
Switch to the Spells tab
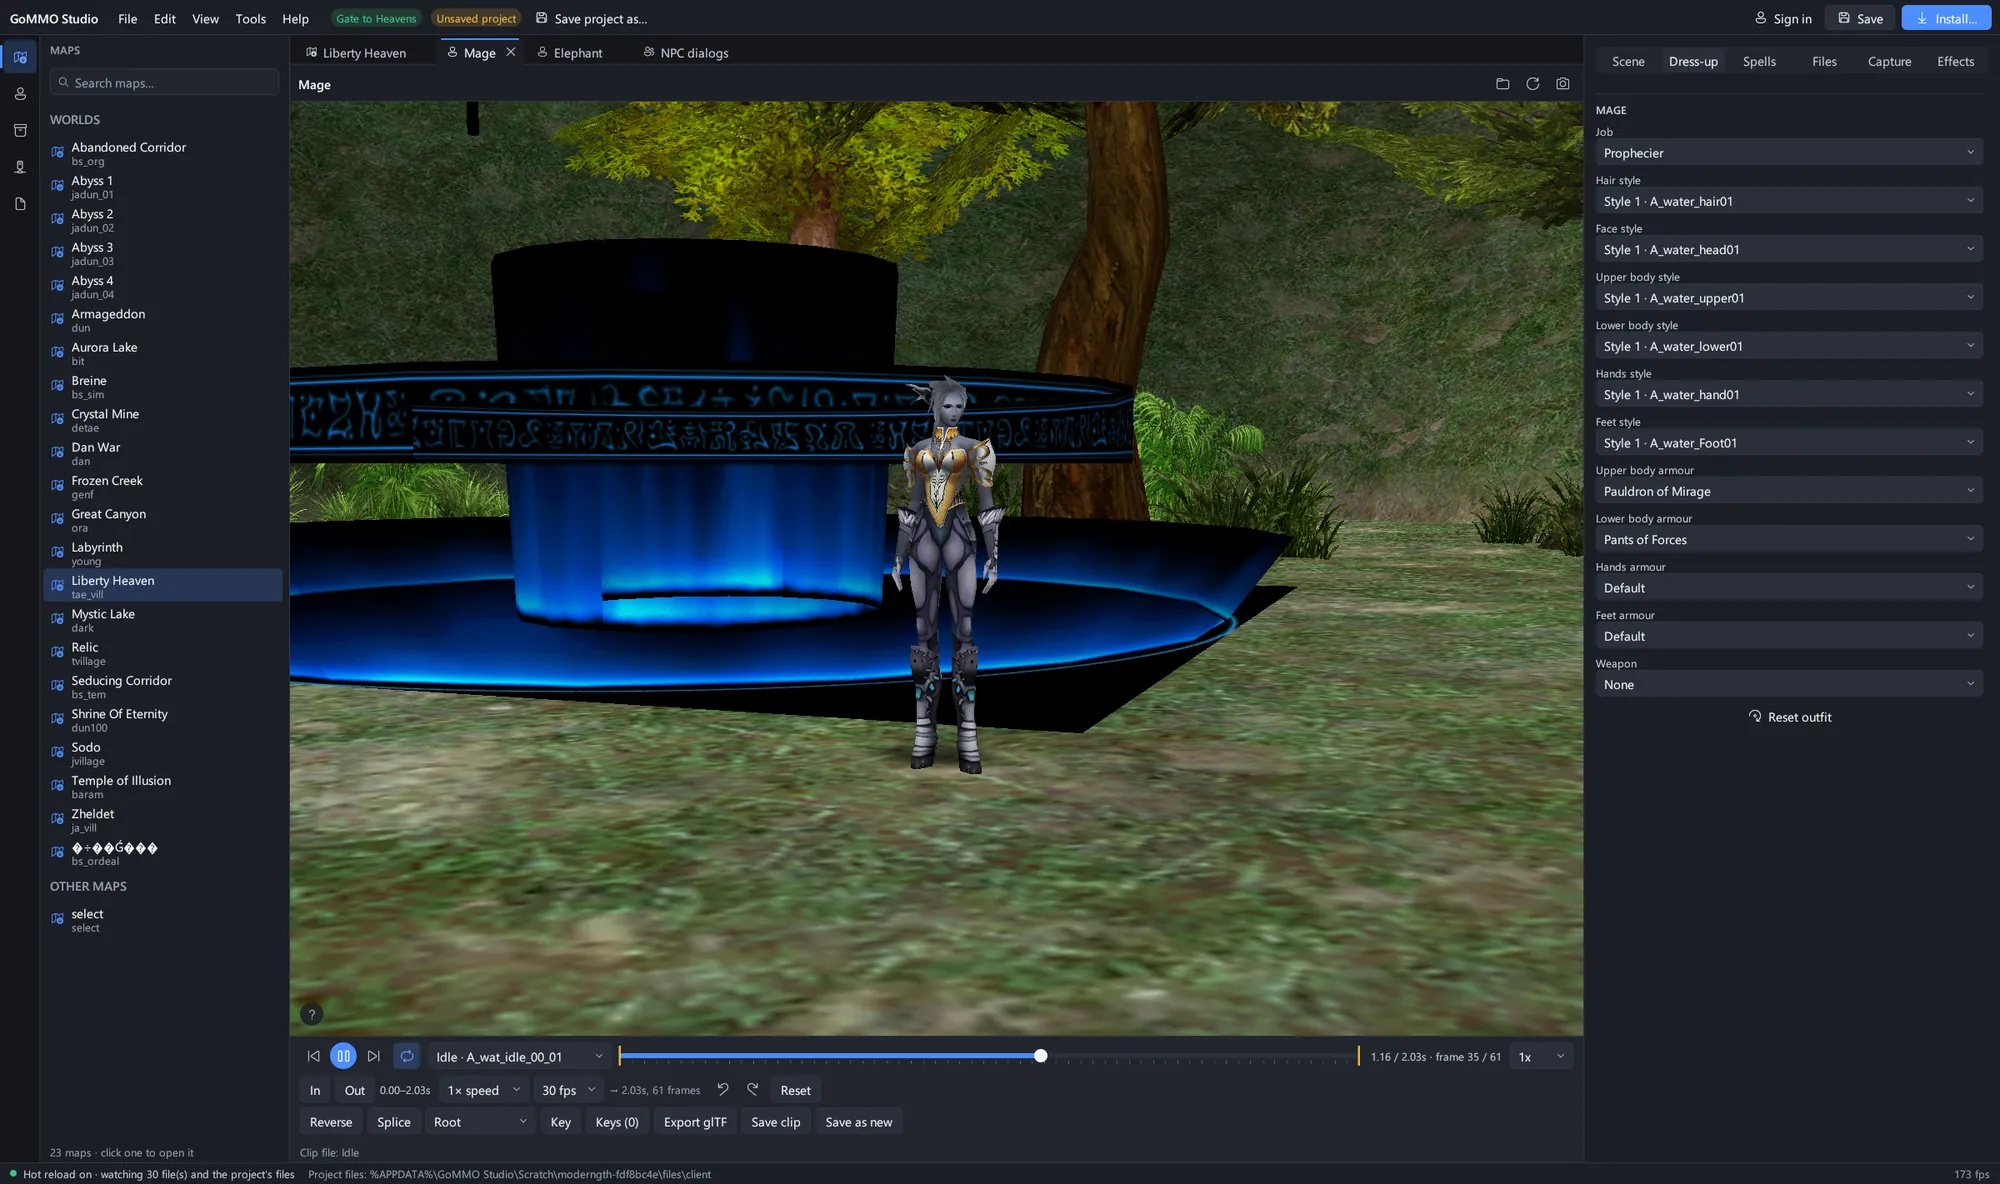(1759, 61)
